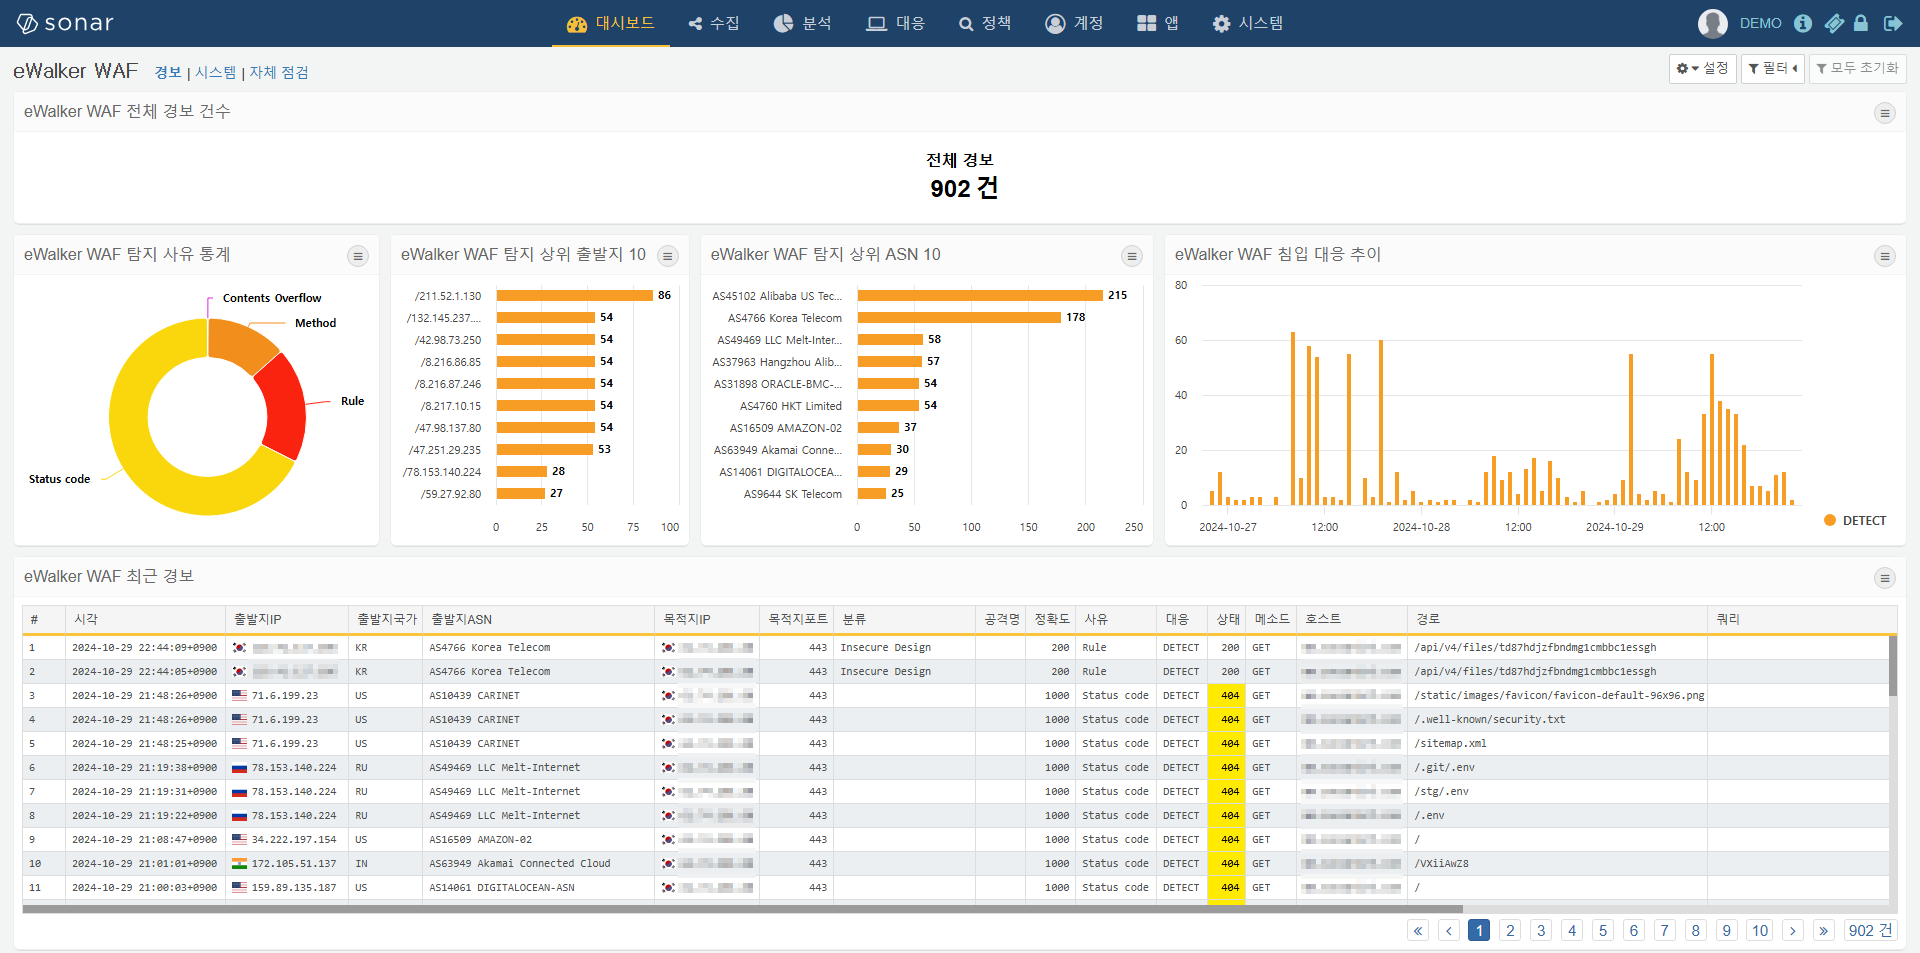Open menu of 탐지 사유 통계 widget
The height and width of the screenshot is (953, 1920).
click(x=357, y=256)
